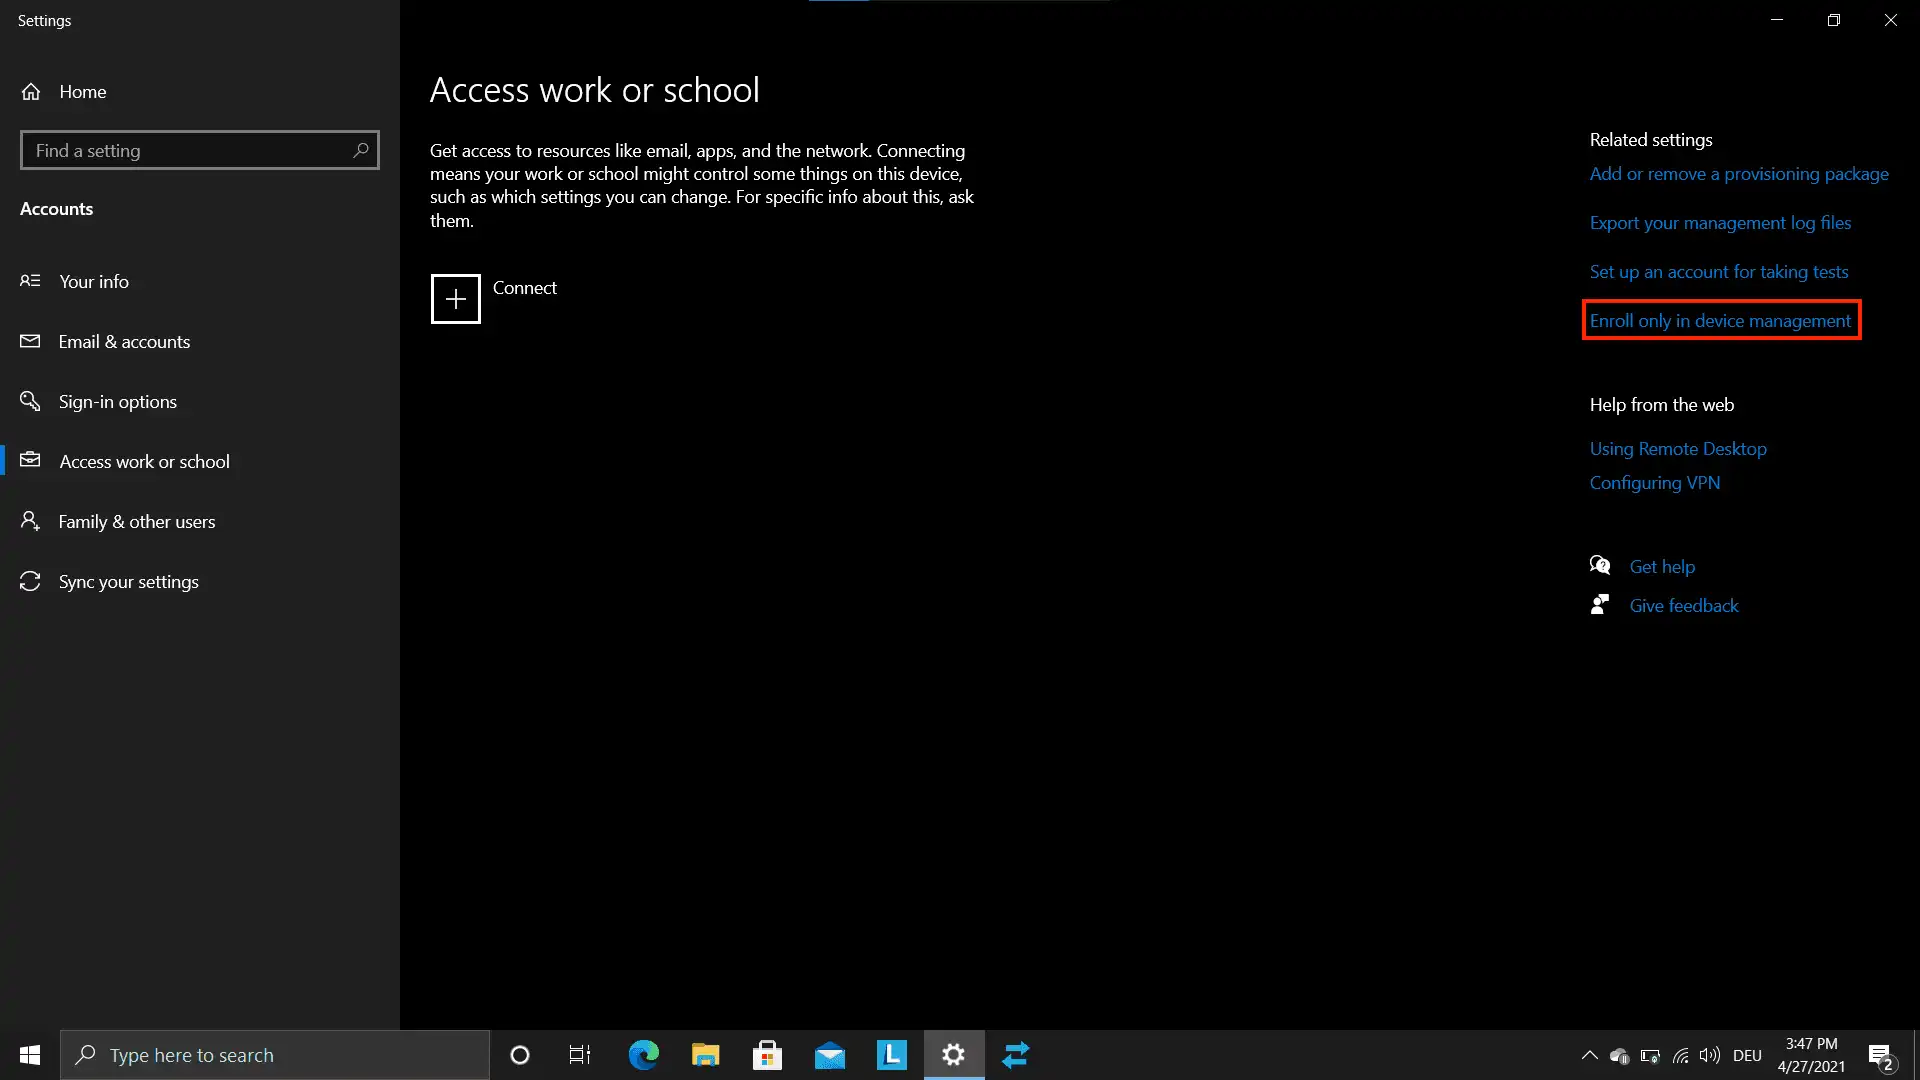Click the Get help link
Screen dimensions: 1920x1080
pyautogui.click(x=1662, y=567)
